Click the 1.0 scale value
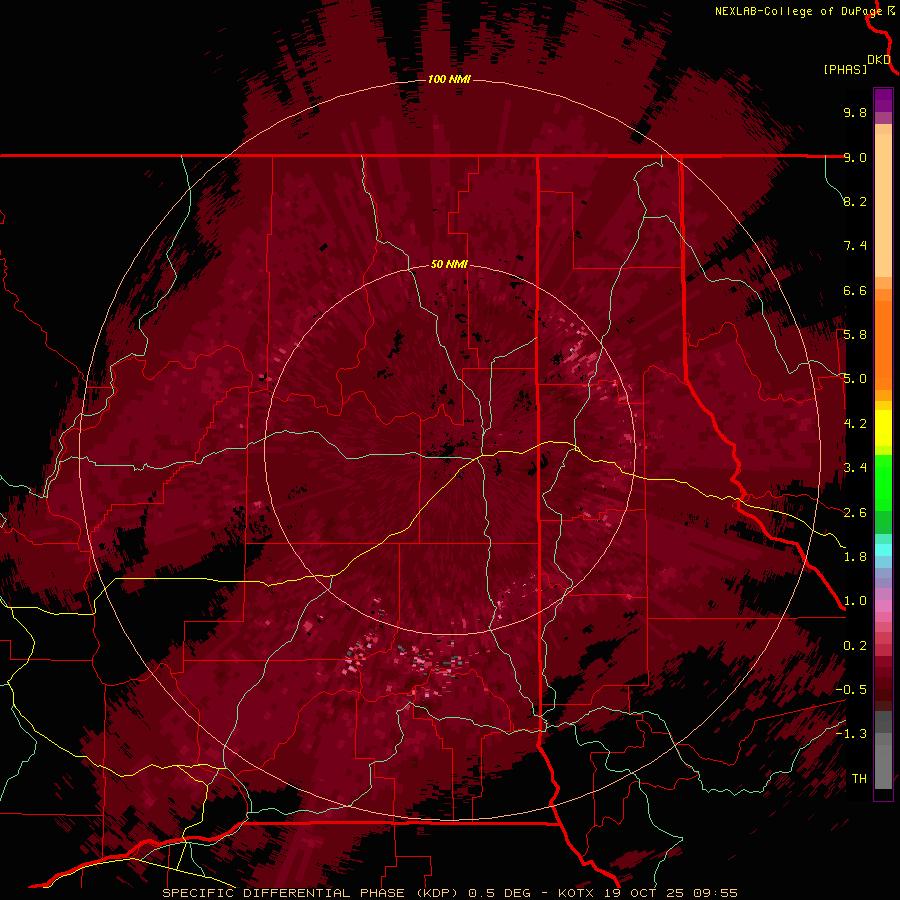 [x=855, y=601]
